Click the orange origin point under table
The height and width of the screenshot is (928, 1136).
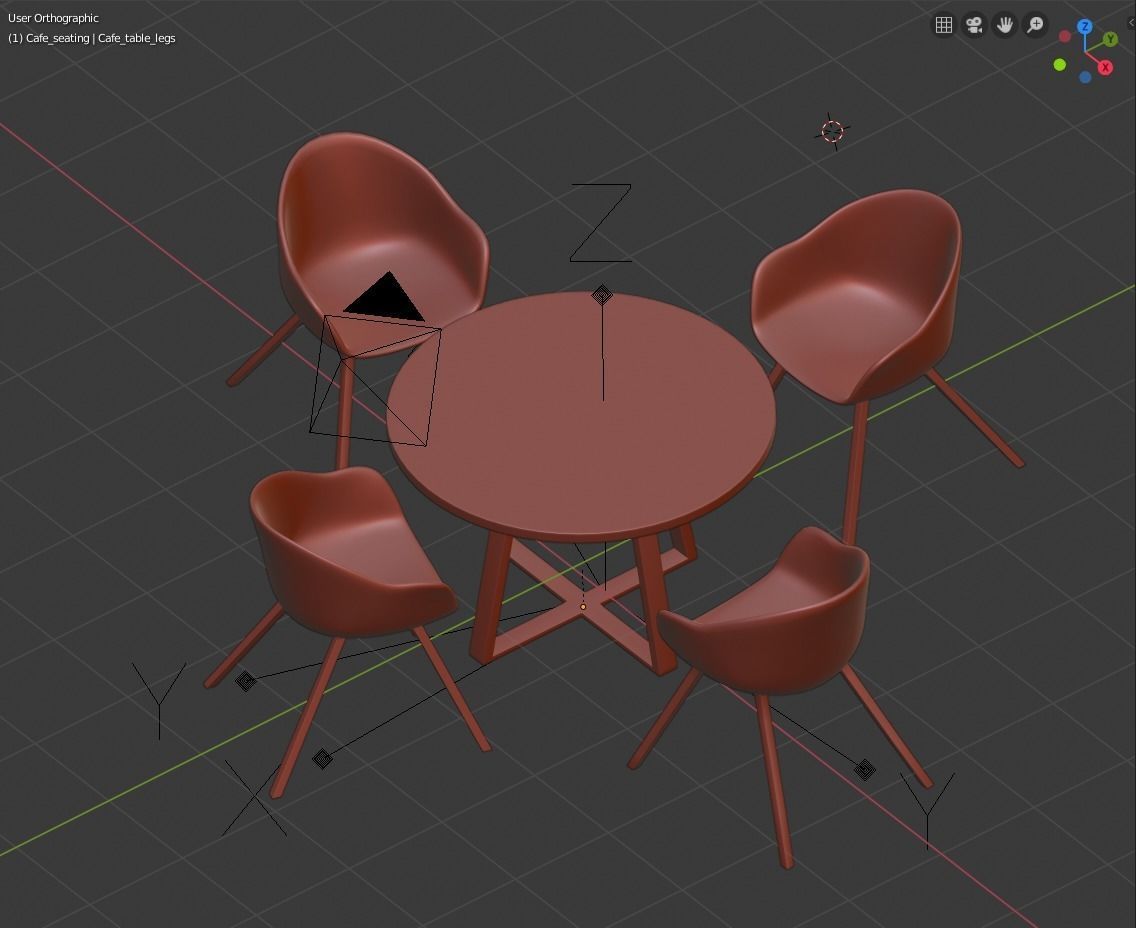(x=583, y=607)
